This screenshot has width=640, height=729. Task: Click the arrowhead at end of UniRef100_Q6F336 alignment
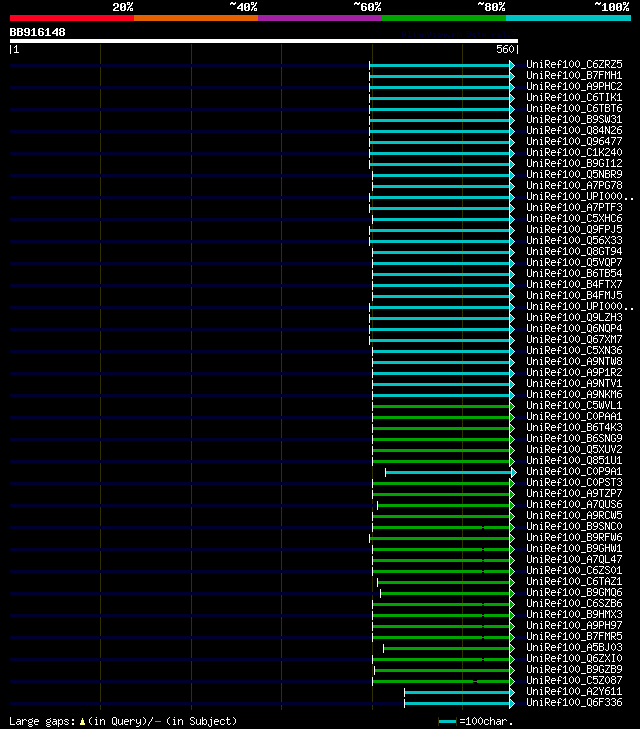point(512,703)
